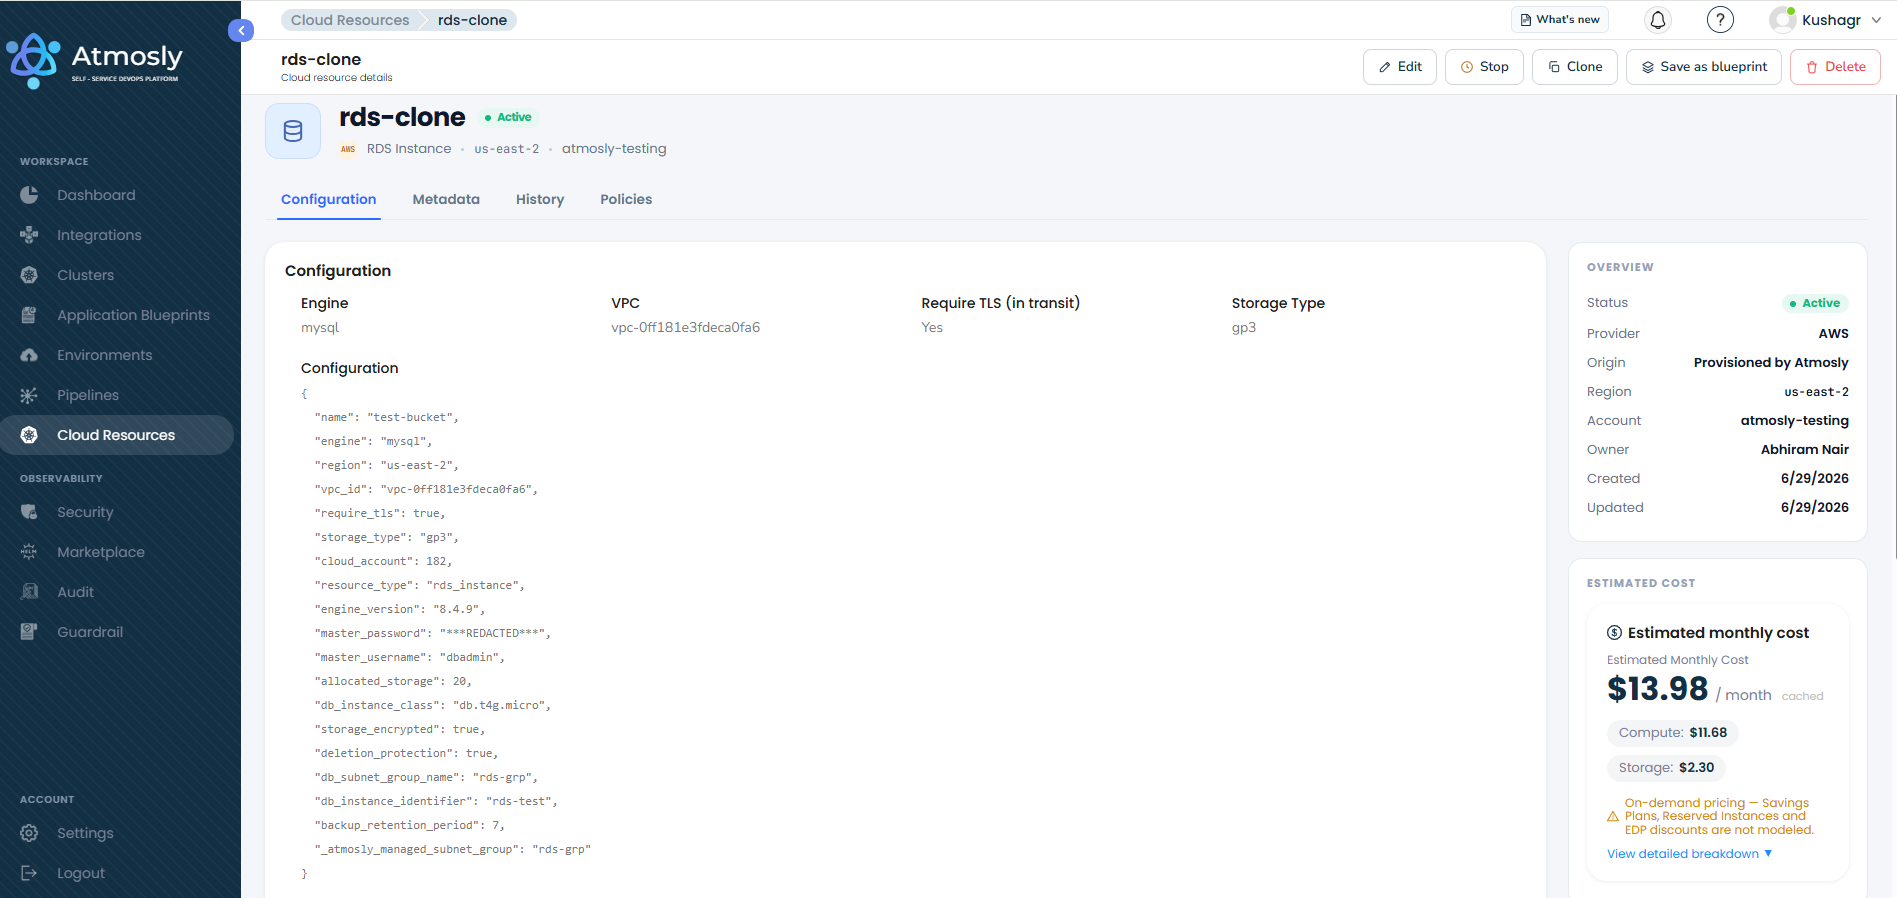Click the Environments cloud icon
This screenshot has width=1897, height=898.
(x=29, y=355)
